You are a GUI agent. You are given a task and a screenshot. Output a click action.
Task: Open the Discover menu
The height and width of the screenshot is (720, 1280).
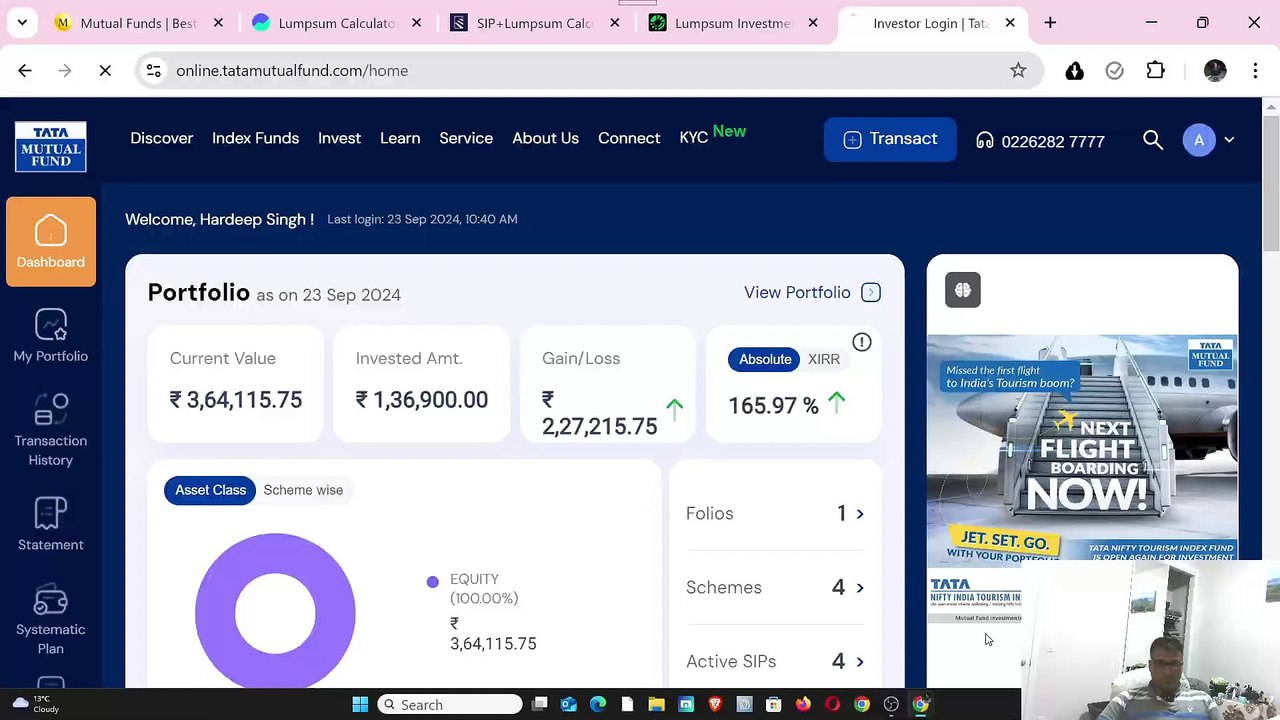pyautogui.click(x=161, y=138)
